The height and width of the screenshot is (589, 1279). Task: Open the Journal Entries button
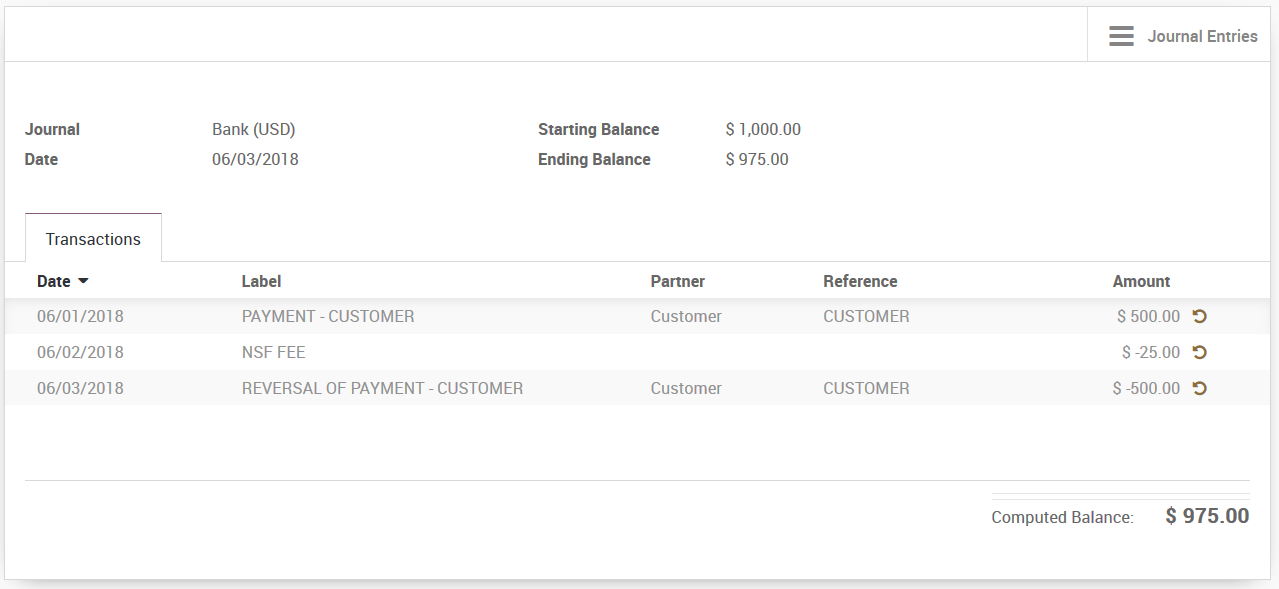[x=1201, y=36]
